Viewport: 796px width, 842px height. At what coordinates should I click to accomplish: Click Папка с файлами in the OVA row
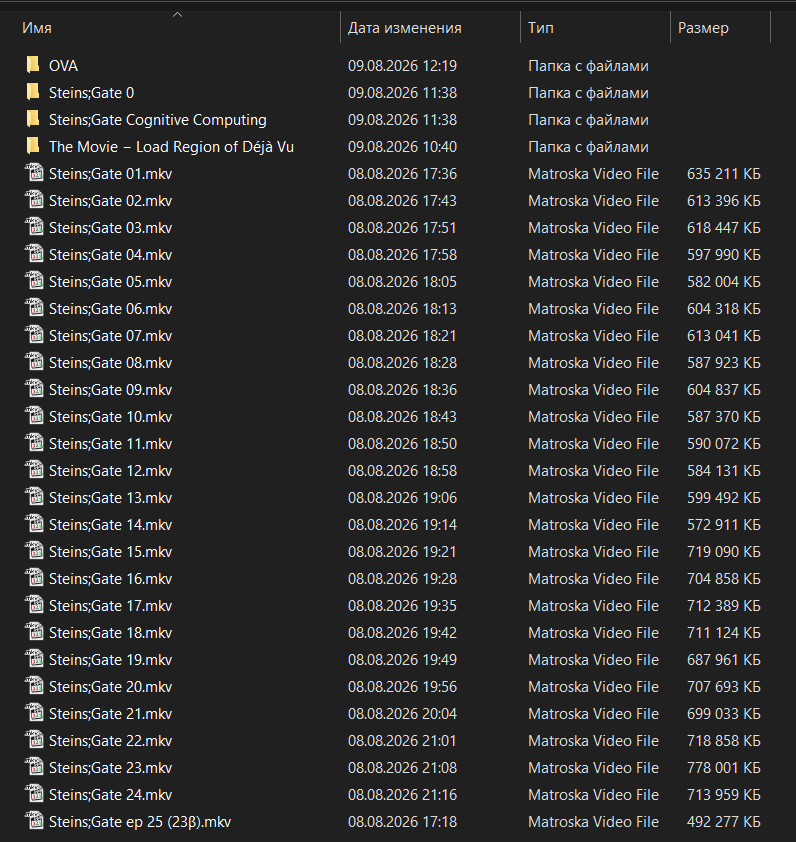point(588,66)
